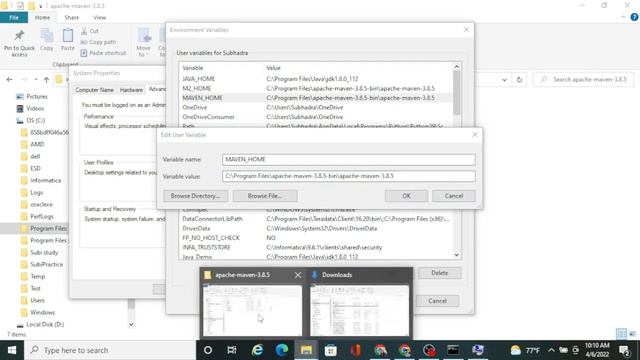Open the File tab in Explorer
This screenshot has width=640, height=360.
[14, 18]
